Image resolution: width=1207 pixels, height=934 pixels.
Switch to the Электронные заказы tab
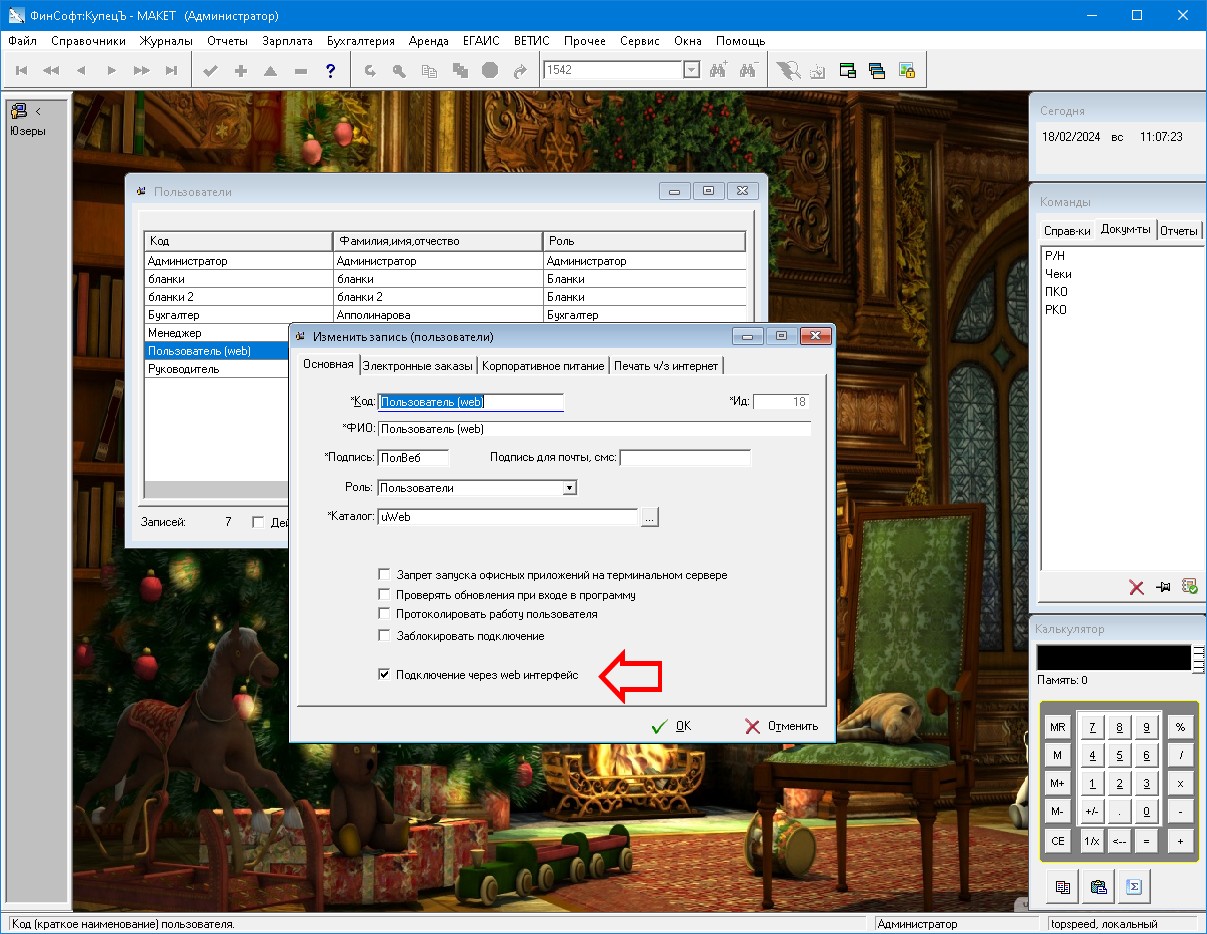point(417,366)
